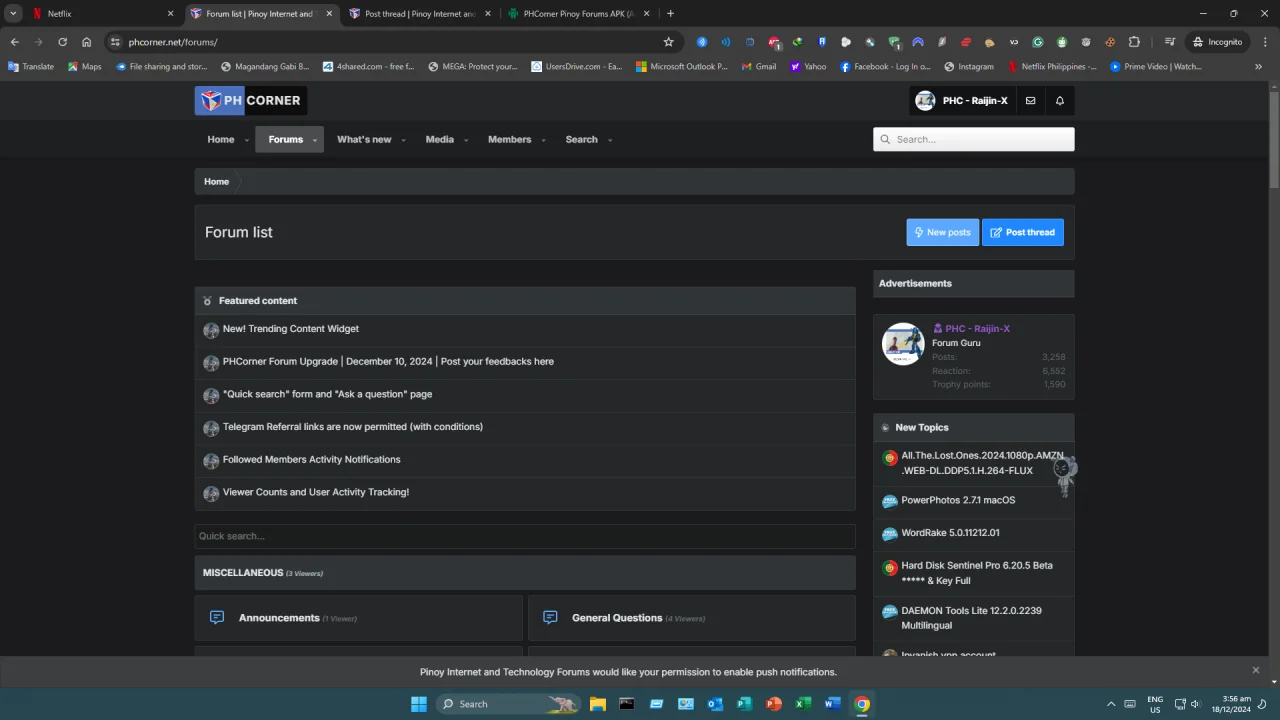Screen dimensions: 1280x720
Task: Open WordRake 5.0.11212.01 topic
Action: (x=950, y=533)
